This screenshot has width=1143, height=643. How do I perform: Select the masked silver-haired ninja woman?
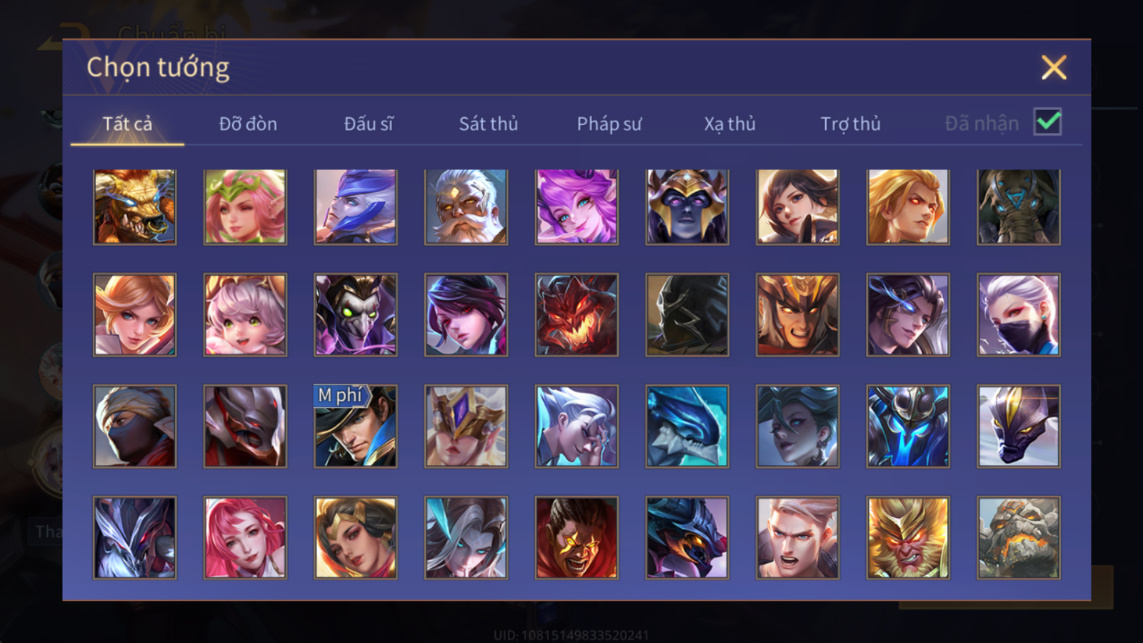[x=1018, y=315]
